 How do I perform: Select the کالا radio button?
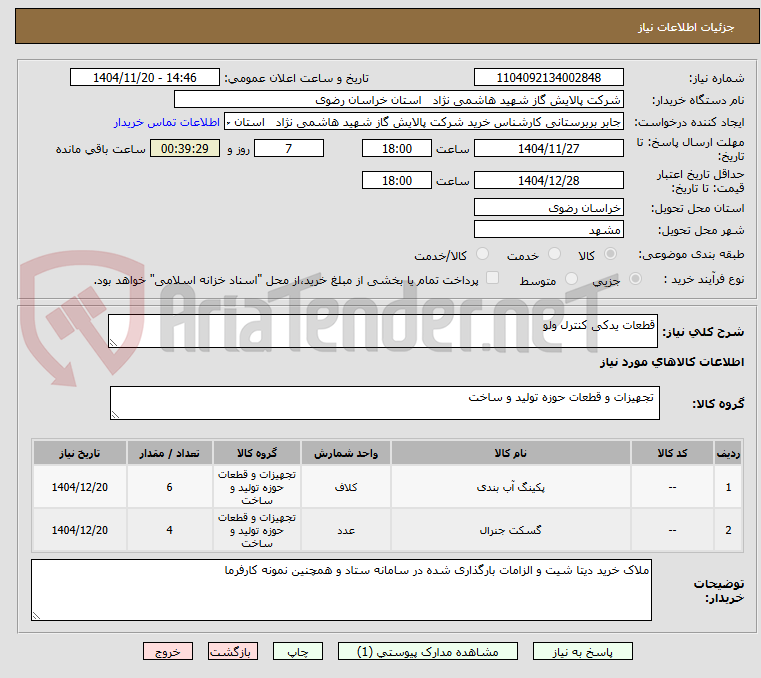[611, 254]
